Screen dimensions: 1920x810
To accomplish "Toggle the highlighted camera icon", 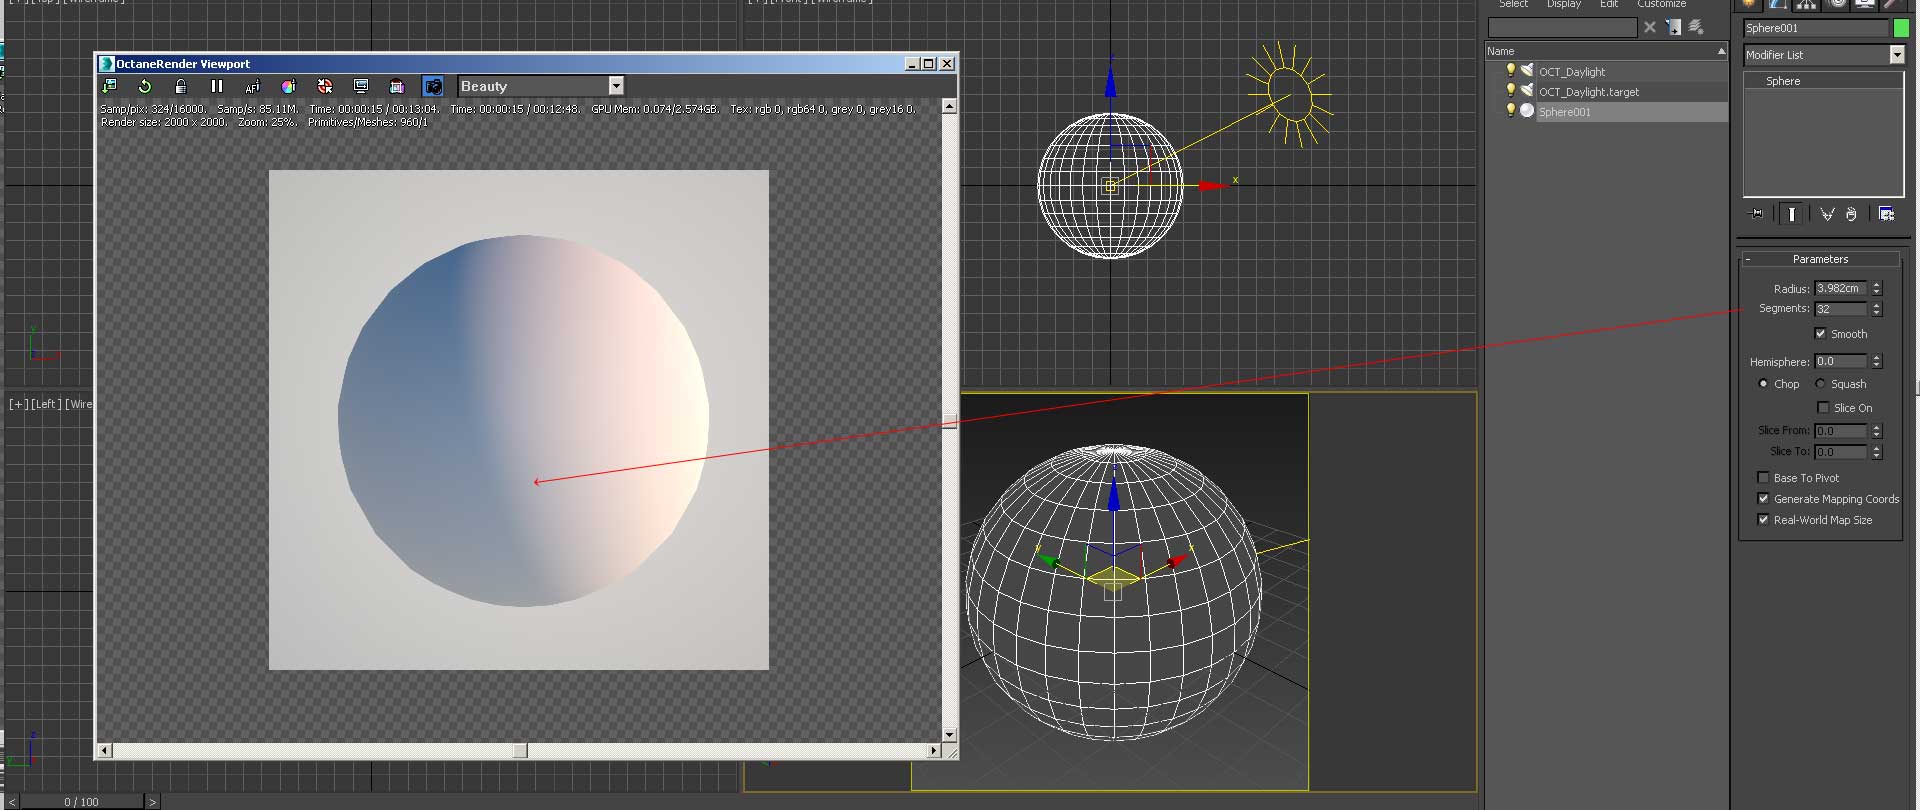I will coord(433,86).
